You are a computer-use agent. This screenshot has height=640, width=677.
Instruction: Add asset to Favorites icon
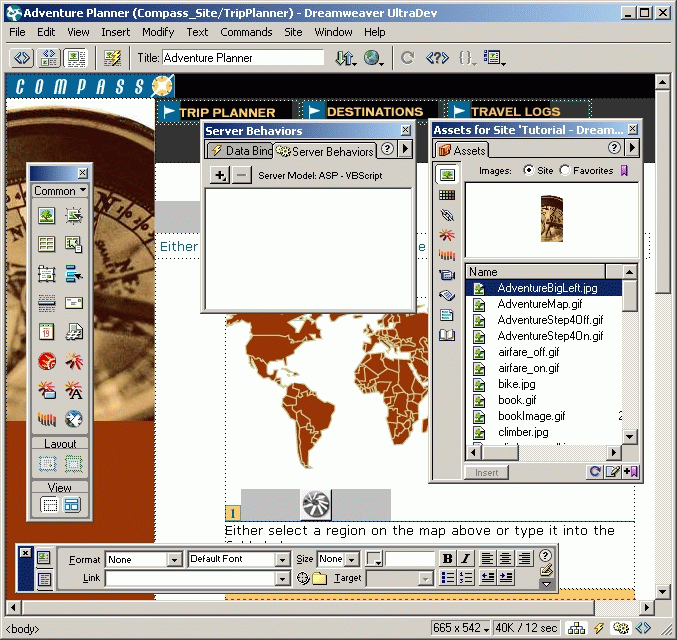pos(631,472)
